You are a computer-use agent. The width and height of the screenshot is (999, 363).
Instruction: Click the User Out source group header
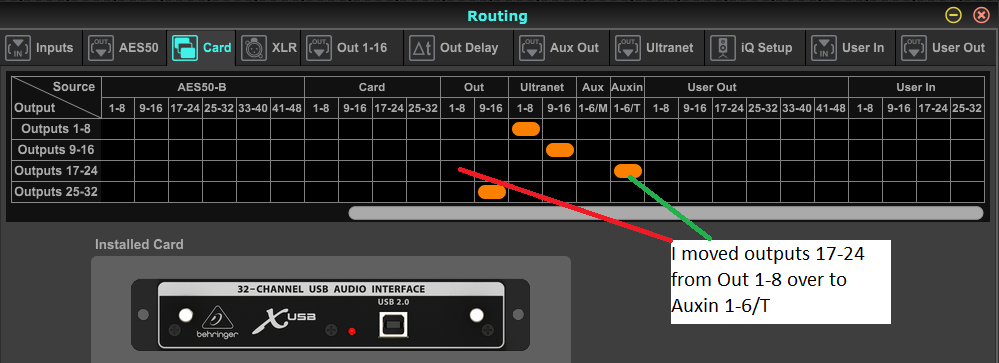click(x=746, y=87)
